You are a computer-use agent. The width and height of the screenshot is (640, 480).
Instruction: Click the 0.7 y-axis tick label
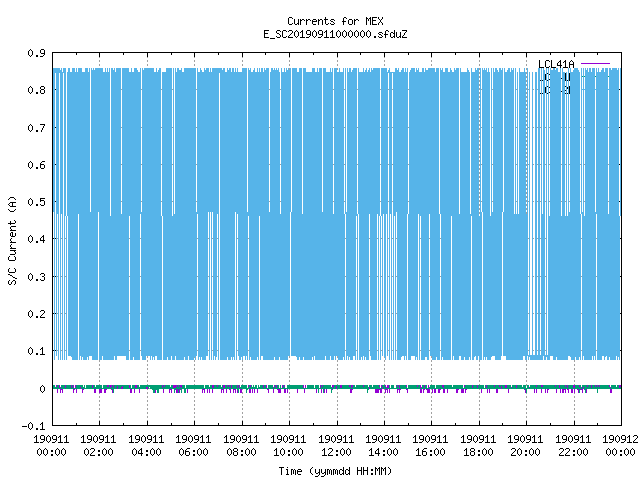(36, 128)
